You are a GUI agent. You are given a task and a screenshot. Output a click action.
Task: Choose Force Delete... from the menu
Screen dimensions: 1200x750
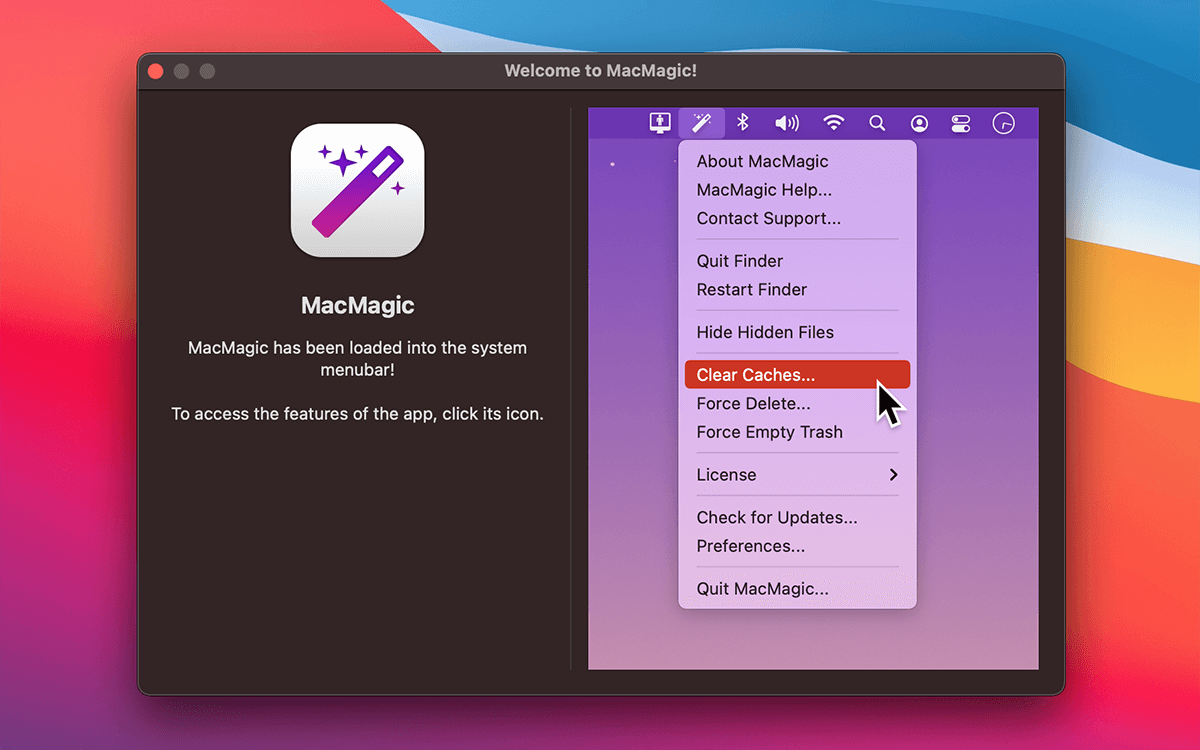pos(753,404)
